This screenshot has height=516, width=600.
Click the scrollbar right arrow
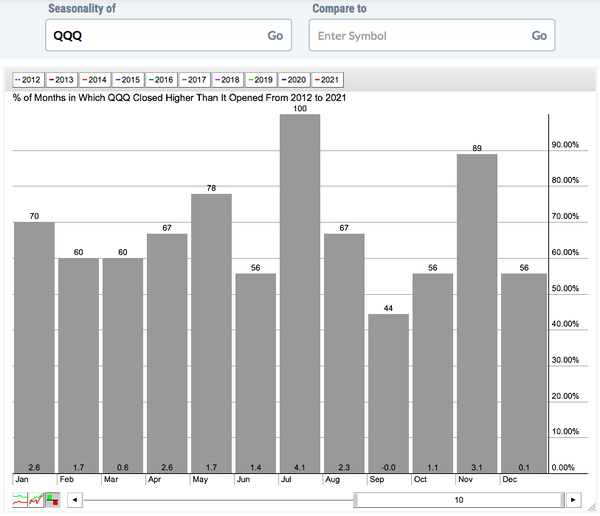572,499
